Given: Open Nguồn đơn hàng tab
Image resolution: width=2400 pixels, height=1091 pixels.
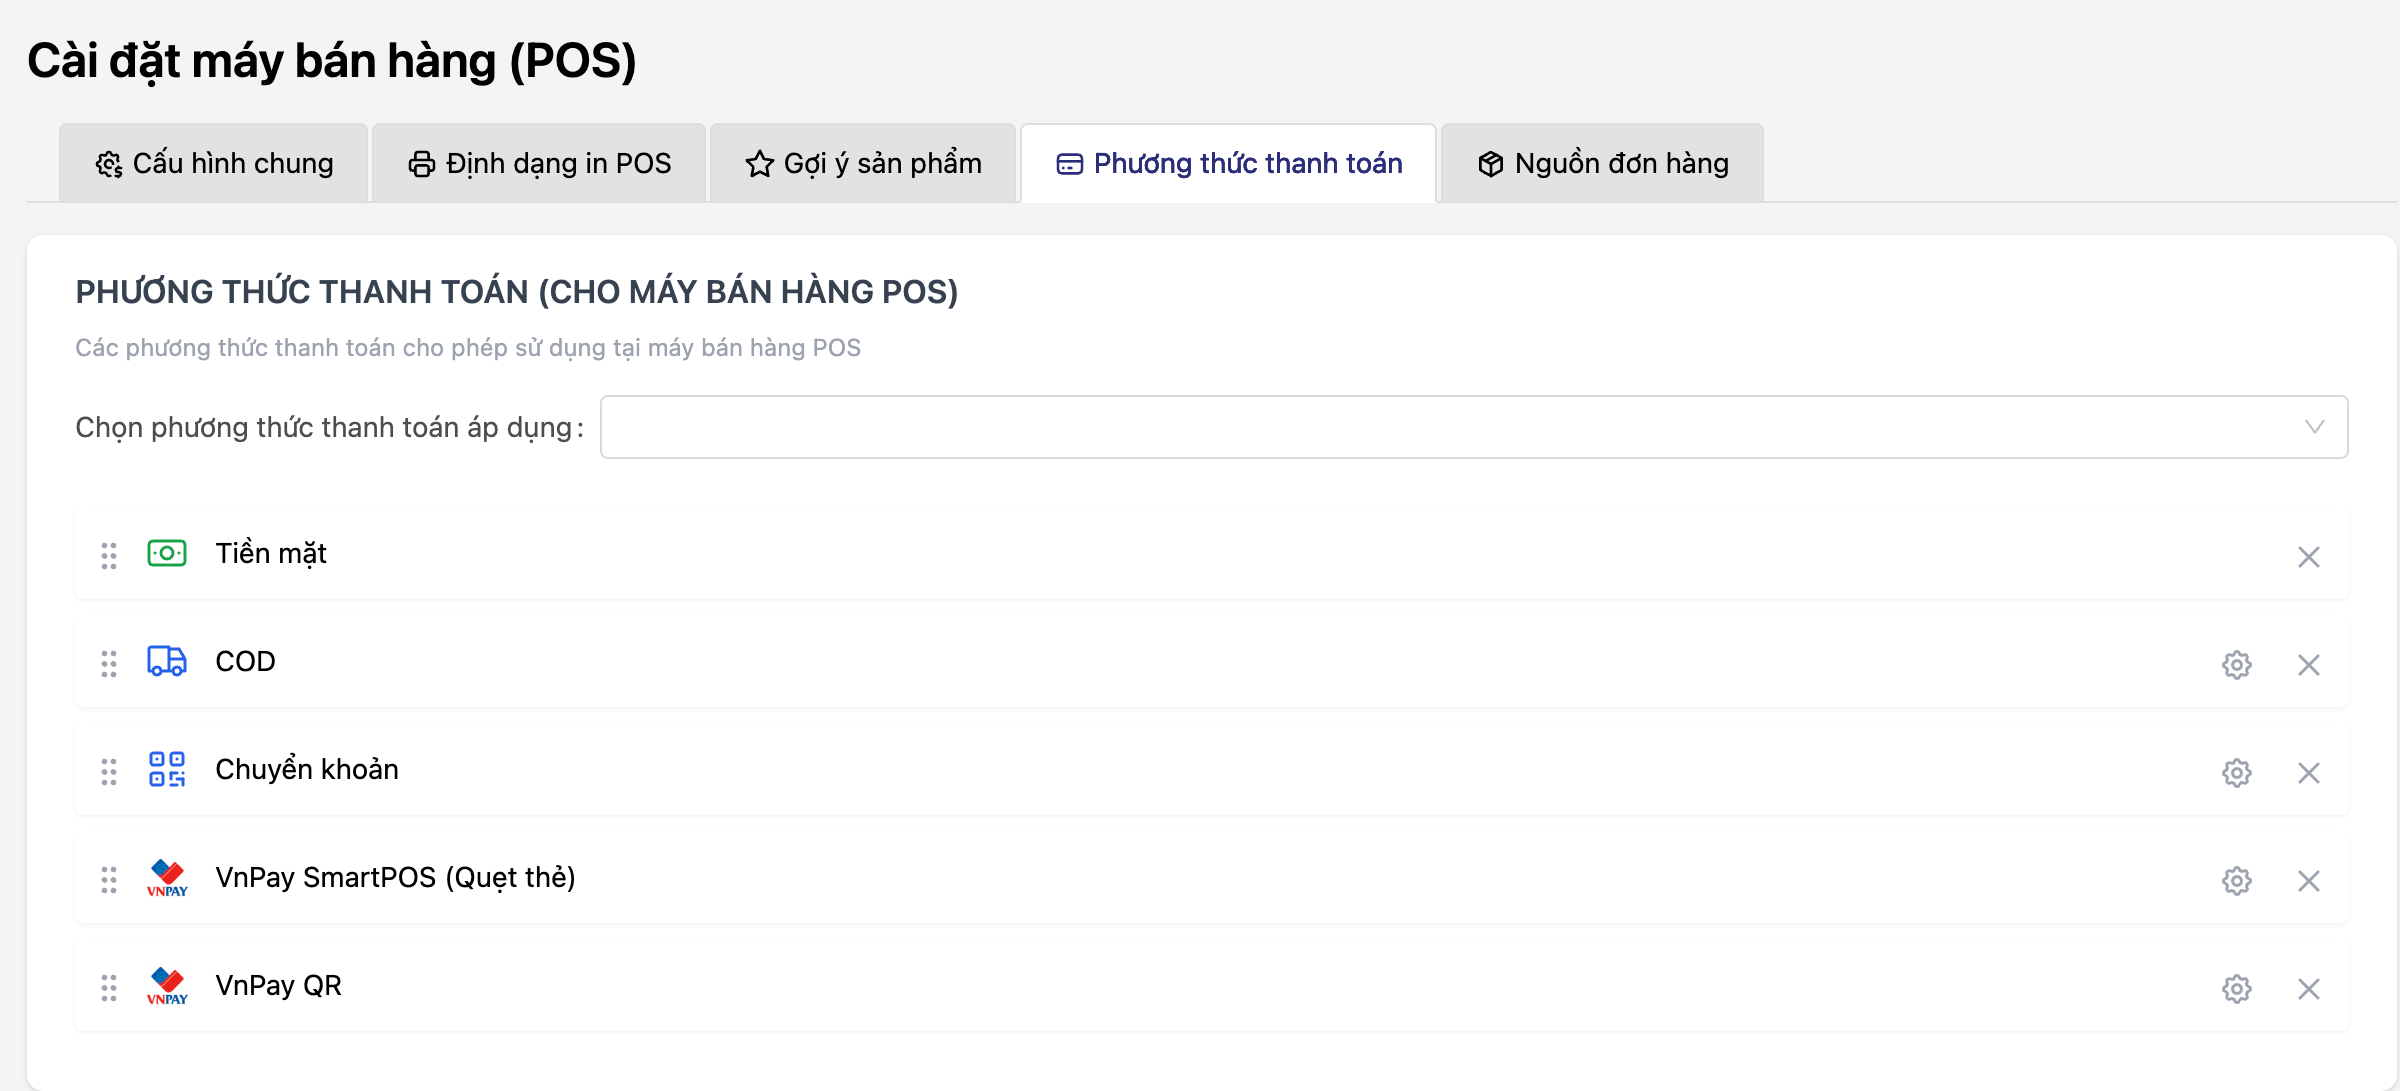Looking at the screenshot, I should coord(1603,163).
